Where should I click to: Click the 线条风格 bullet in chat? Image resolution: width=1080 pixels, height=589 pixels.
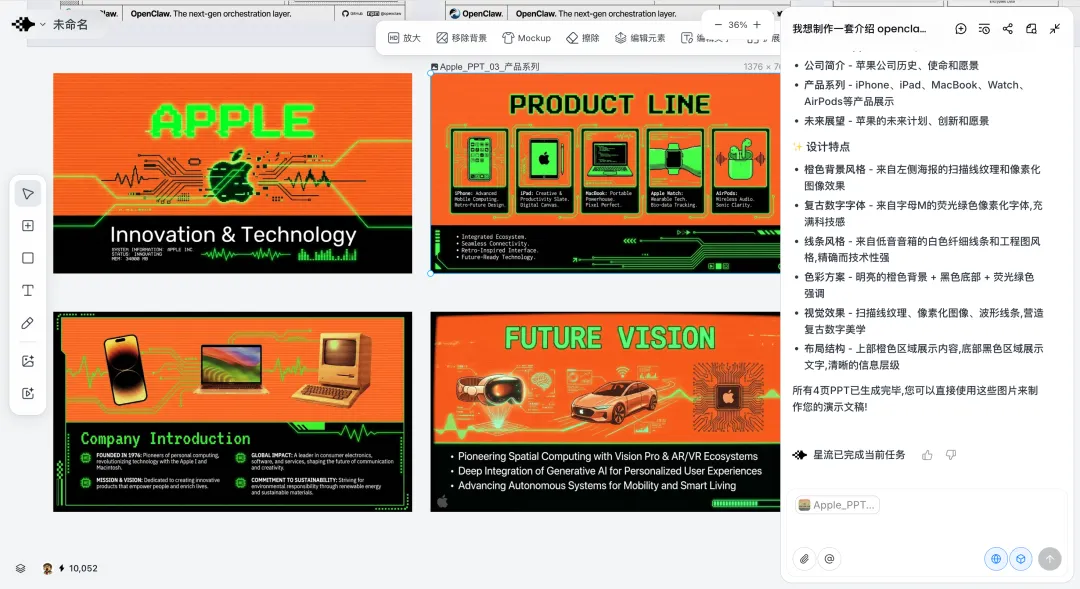(x=922, y=249)
